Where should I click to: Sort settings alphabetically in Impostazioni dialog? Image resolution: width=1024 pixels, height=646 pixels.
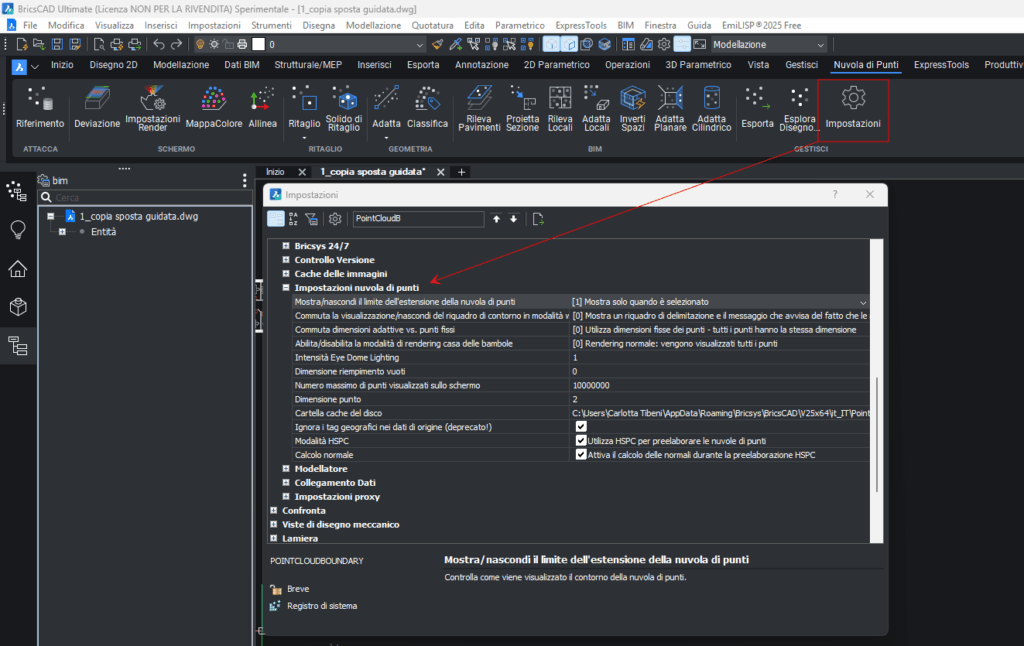[293, 219]
